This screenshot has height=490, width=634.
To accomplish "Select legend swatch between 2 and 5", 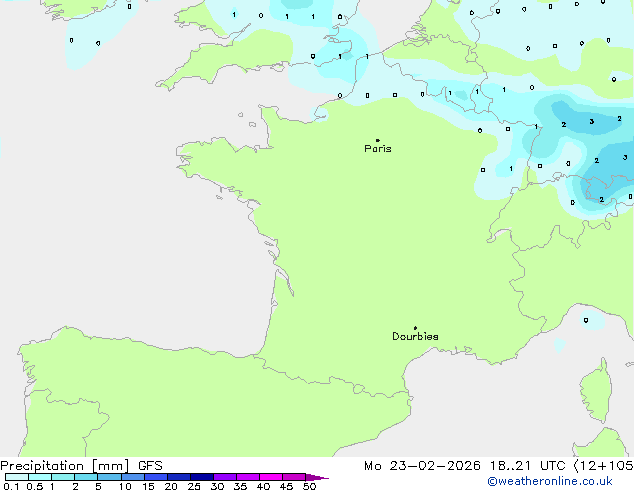I will coord(86,477).
